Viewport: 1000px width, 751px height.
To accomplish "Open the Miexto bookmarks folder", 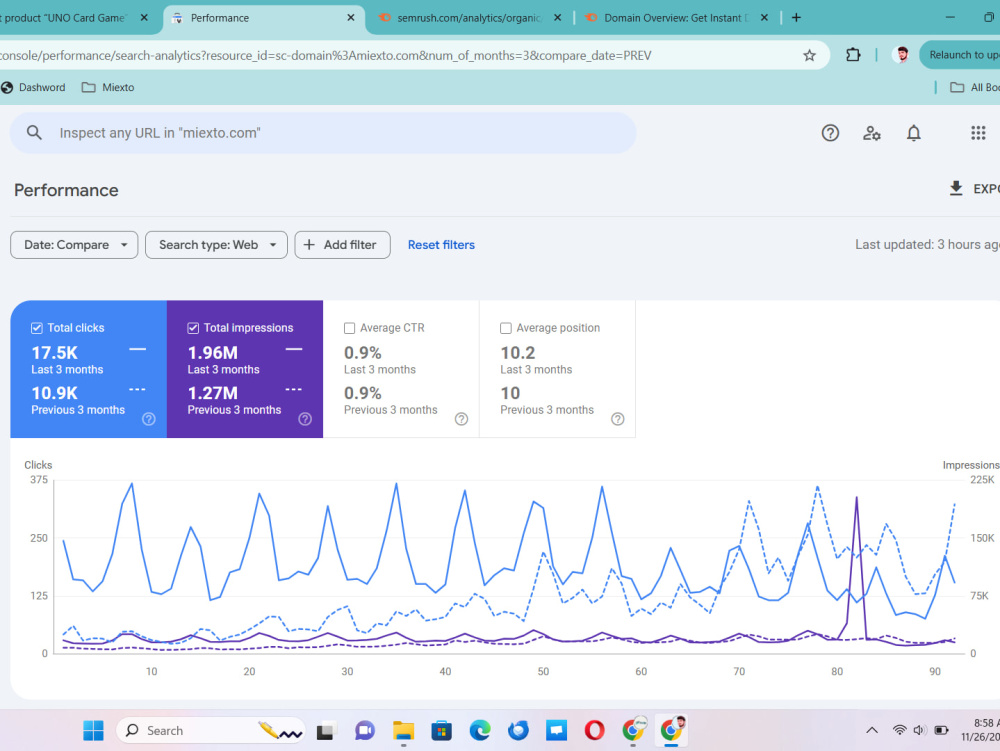I will tap(108, 87).
